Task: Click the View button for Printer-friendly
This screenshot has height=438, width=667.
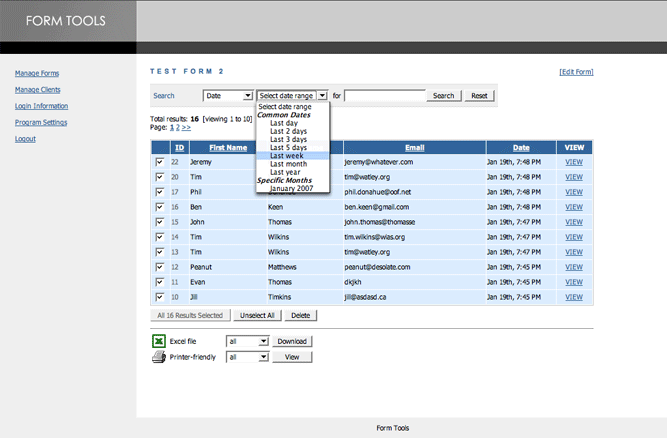Action: [x=292, y=357]
